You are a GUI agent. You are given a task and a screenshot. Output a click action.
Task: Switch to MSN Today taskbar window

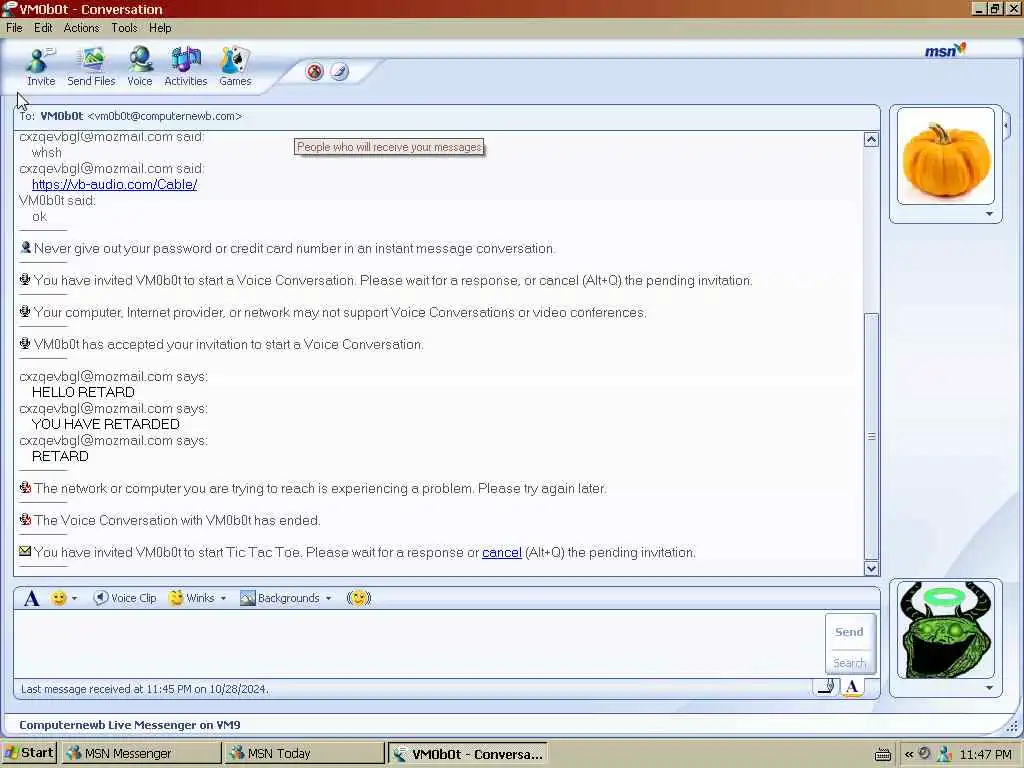click(302, 754)
